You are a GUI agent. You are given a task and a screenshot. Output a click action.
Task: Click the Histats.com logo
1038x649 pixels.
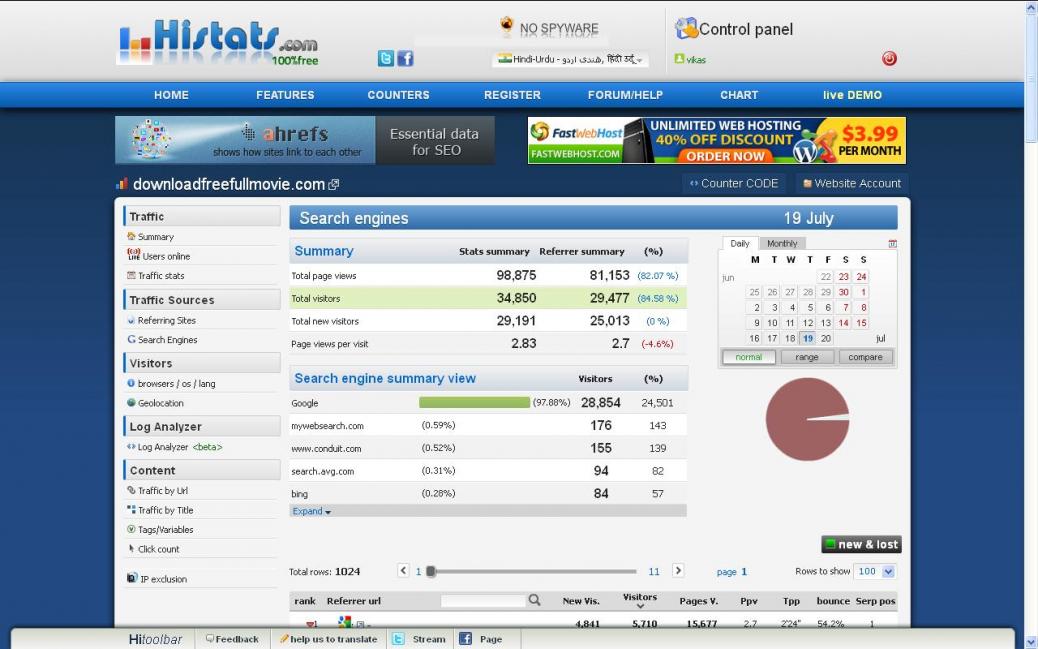[x=218, y=42]
